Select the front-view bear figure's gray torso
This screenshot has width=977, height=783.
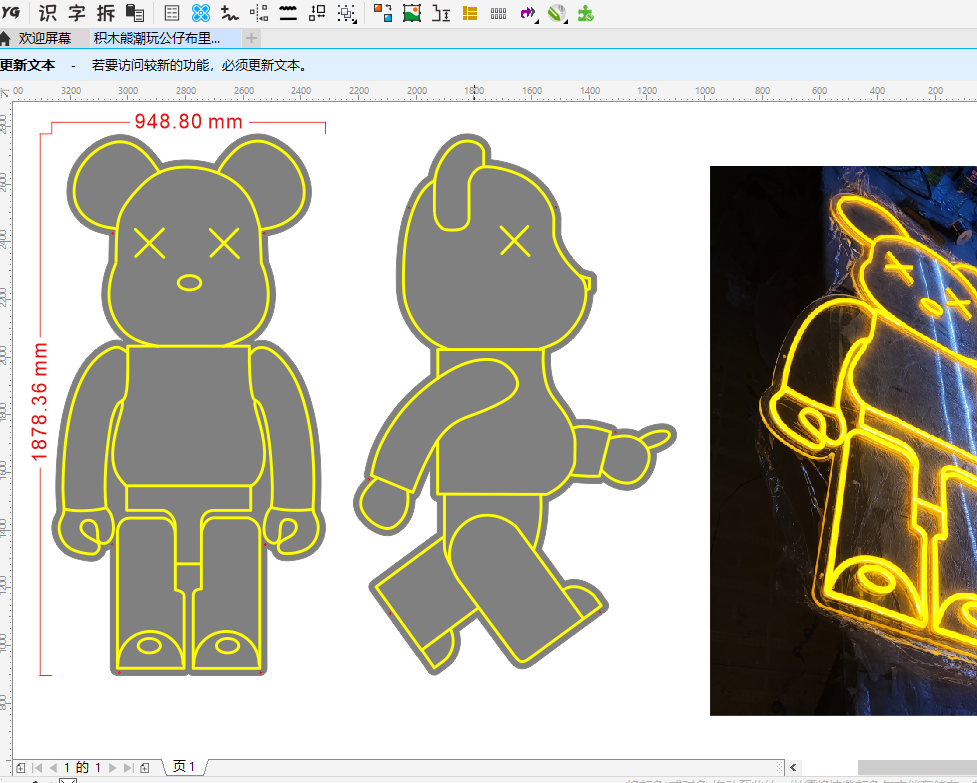188,415
